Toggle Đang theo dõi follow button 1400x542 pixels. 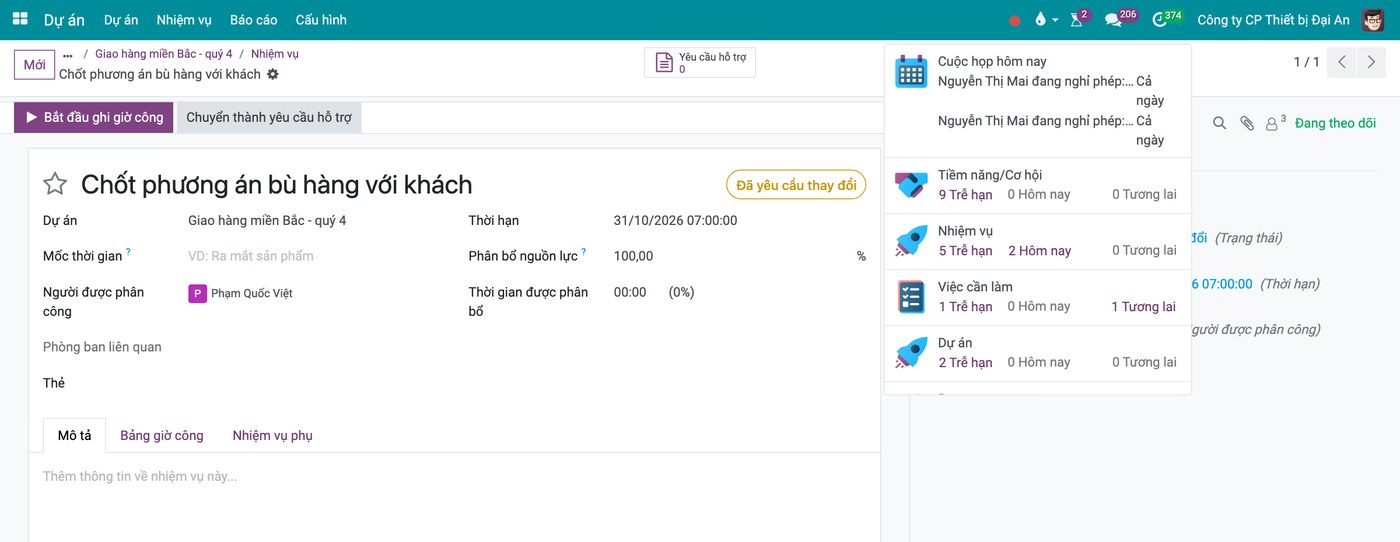(x=1335, y=123)
